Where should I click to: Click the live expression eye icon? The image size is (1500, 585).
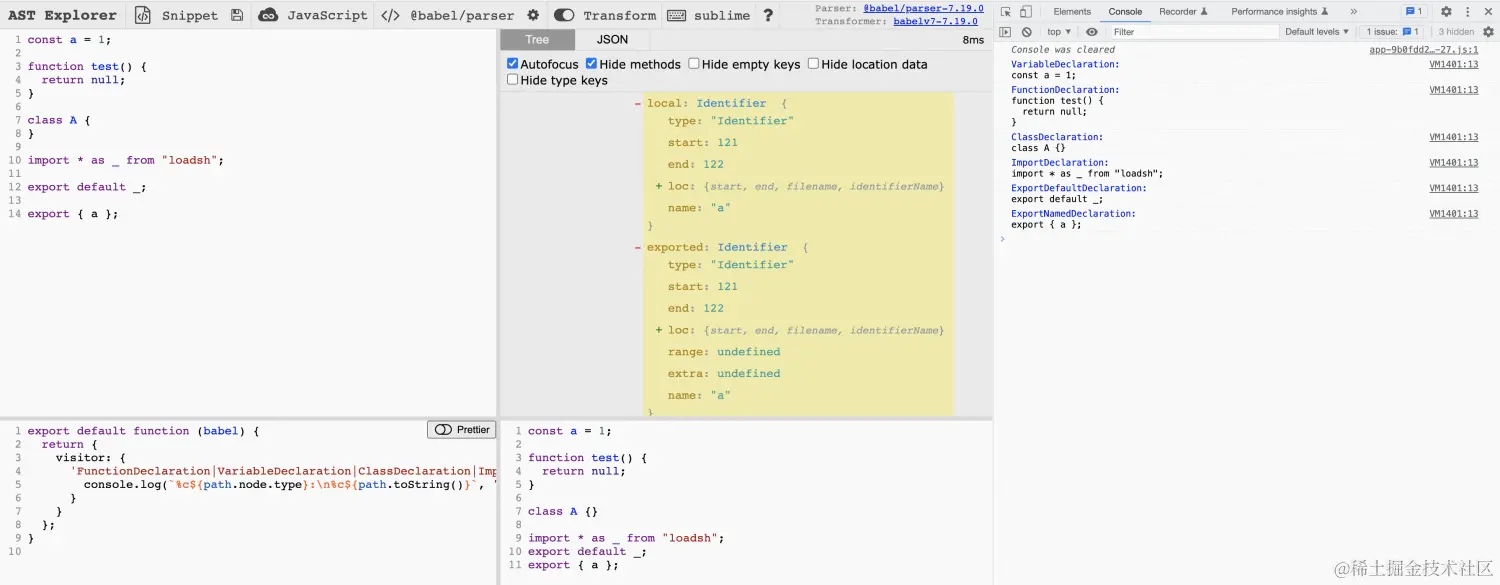1092,32
